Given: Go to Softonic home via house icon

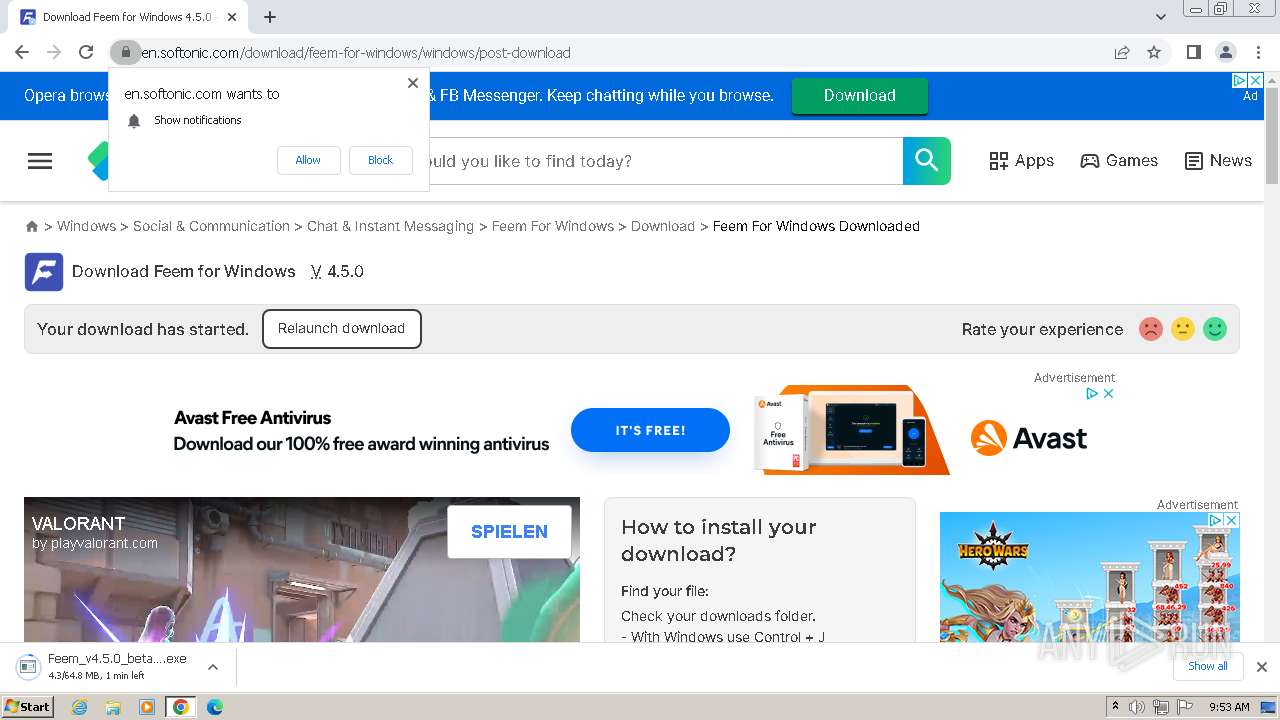Looking at the screenshot, I should 32,227.
